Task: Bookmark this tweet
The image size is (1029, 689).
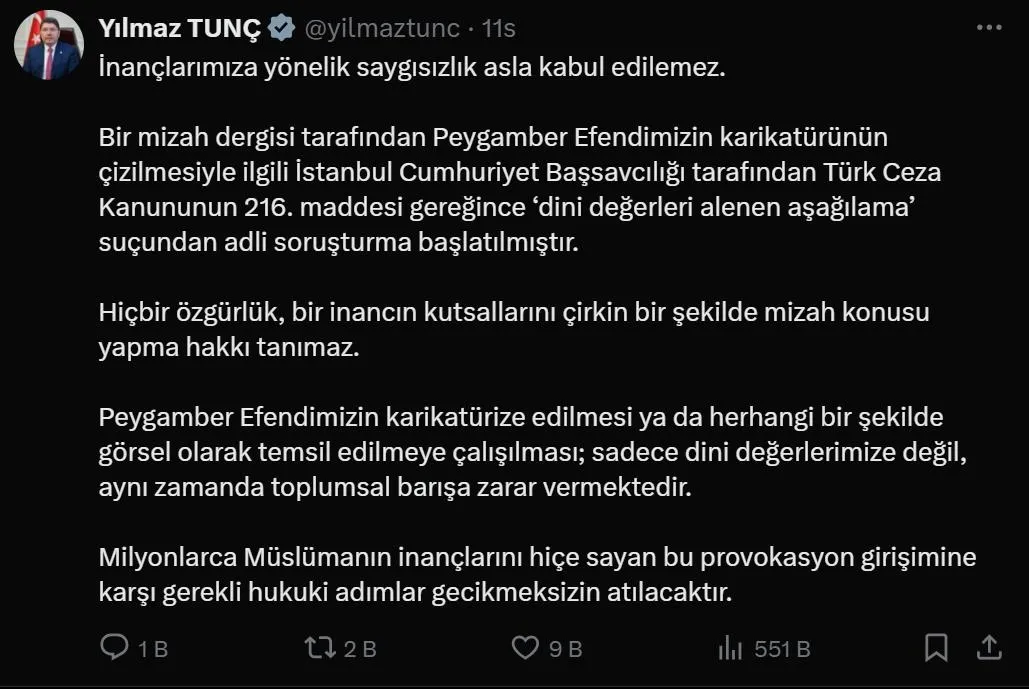Action: [x=936, y=647]
